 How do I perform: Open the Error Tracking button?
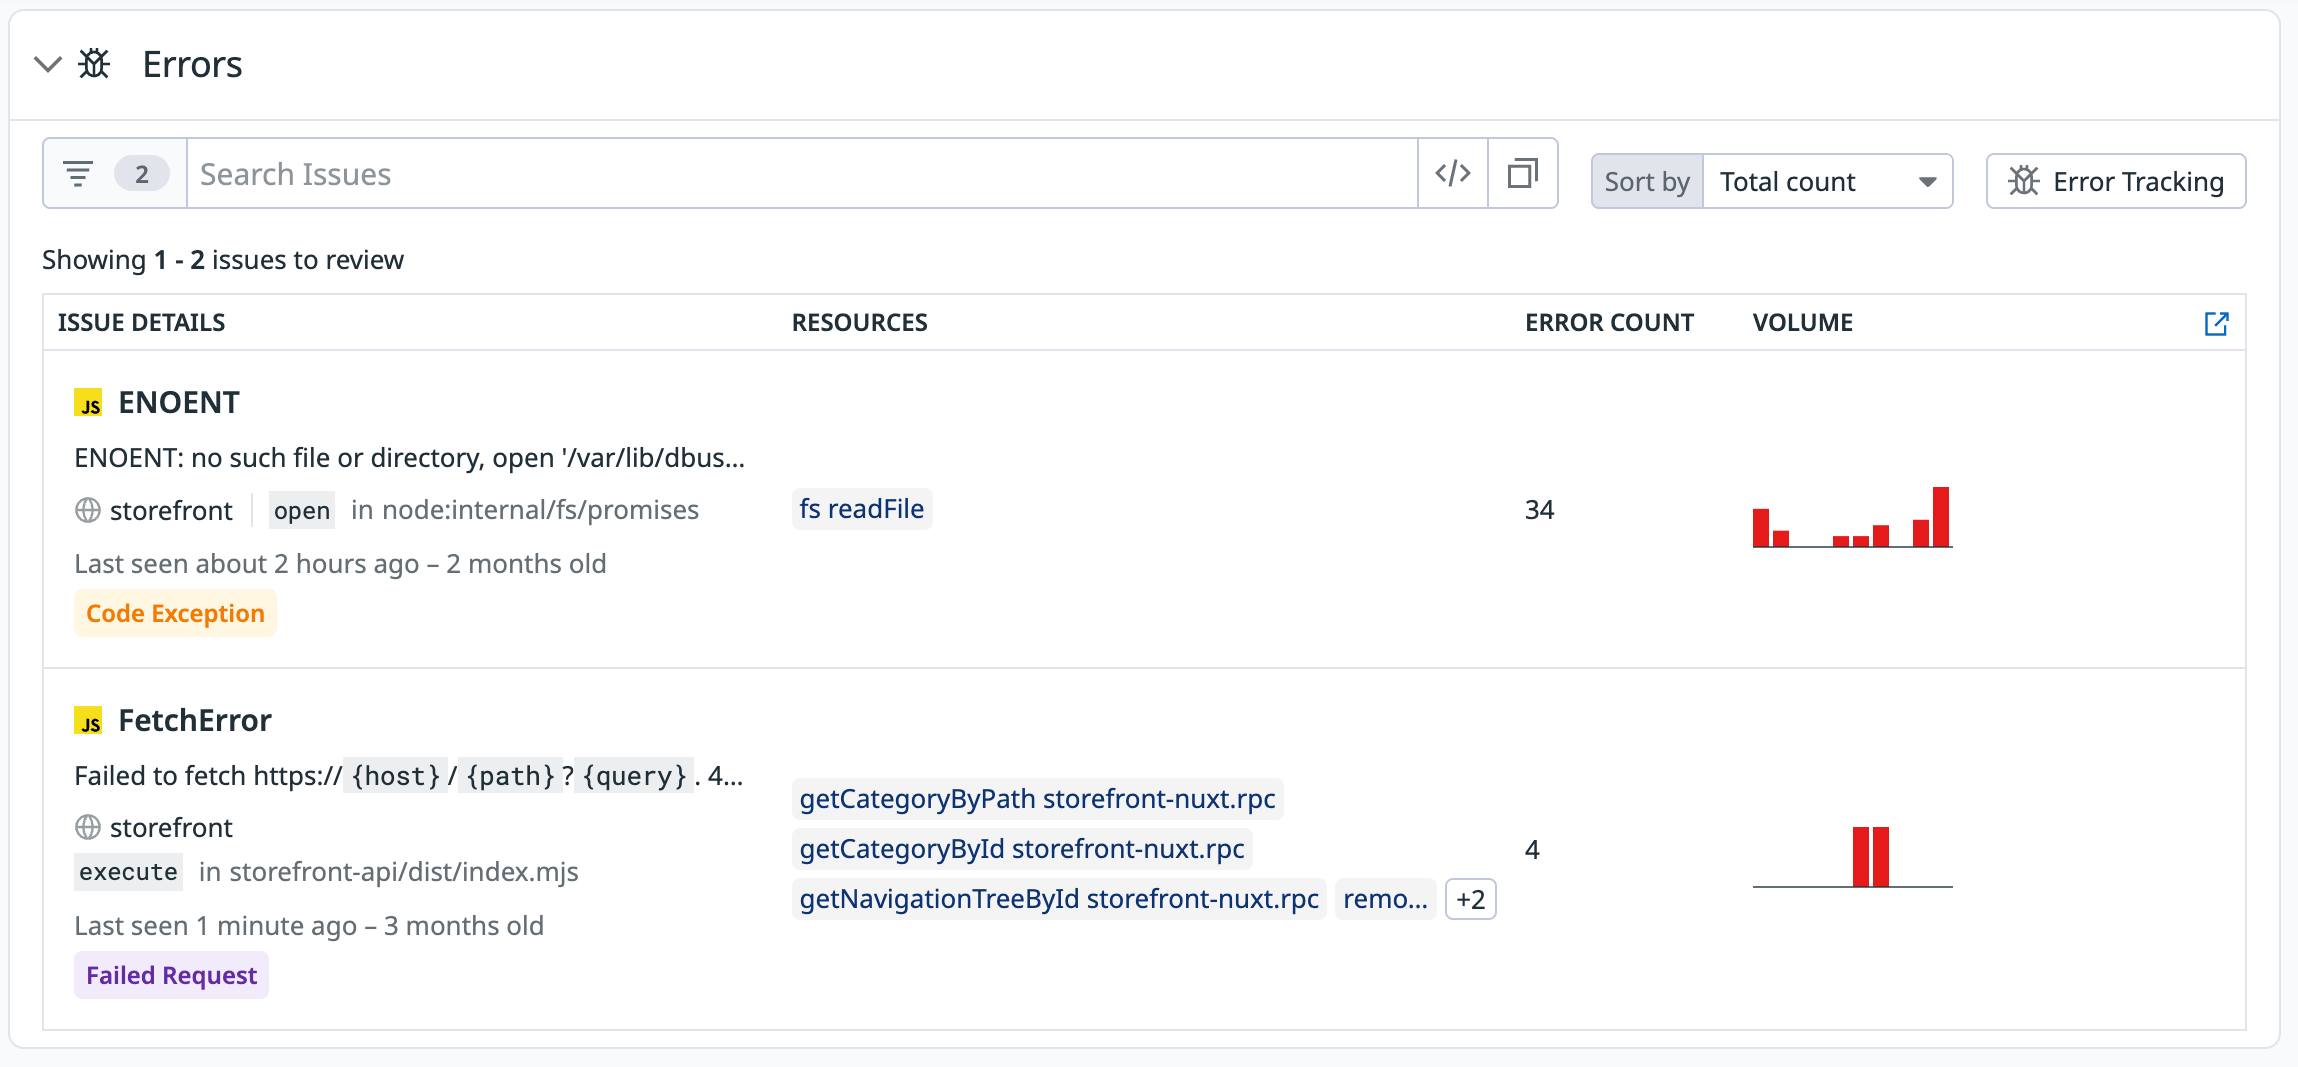pyautogui.click(x=2115, y=182)
